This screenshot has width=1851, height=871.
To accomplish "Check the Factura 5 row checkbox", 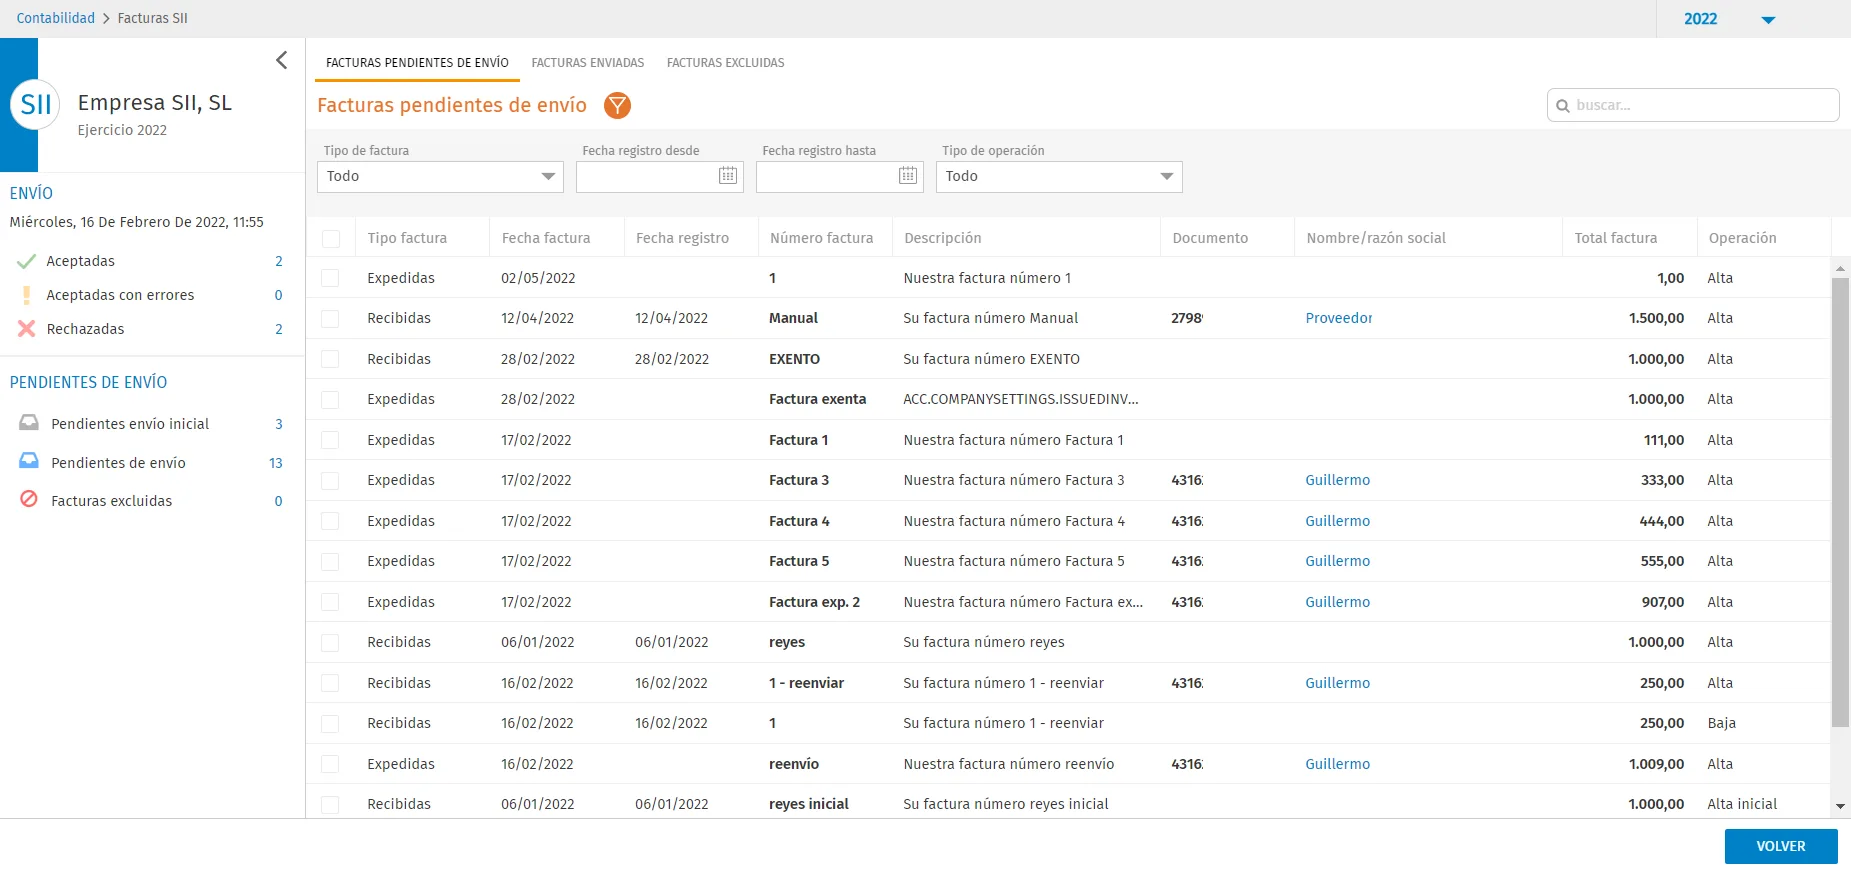I will pyautogui.click(x=331, y=562).
